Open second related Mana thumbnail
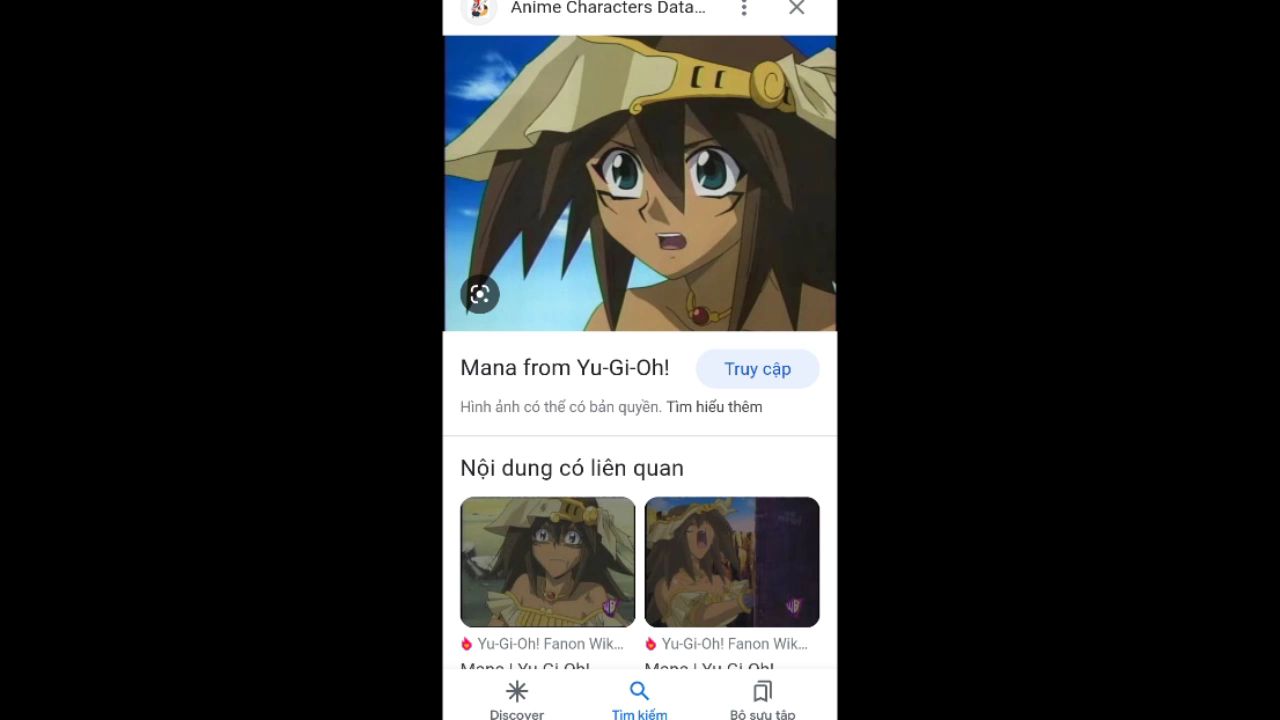1280x720 pixels. point(732,562)
